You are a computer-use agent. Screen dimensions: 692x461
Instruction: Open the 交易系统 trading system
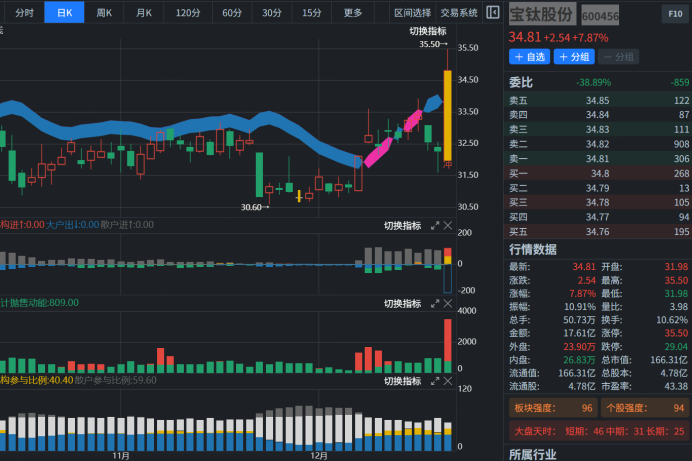coord(458,13)
